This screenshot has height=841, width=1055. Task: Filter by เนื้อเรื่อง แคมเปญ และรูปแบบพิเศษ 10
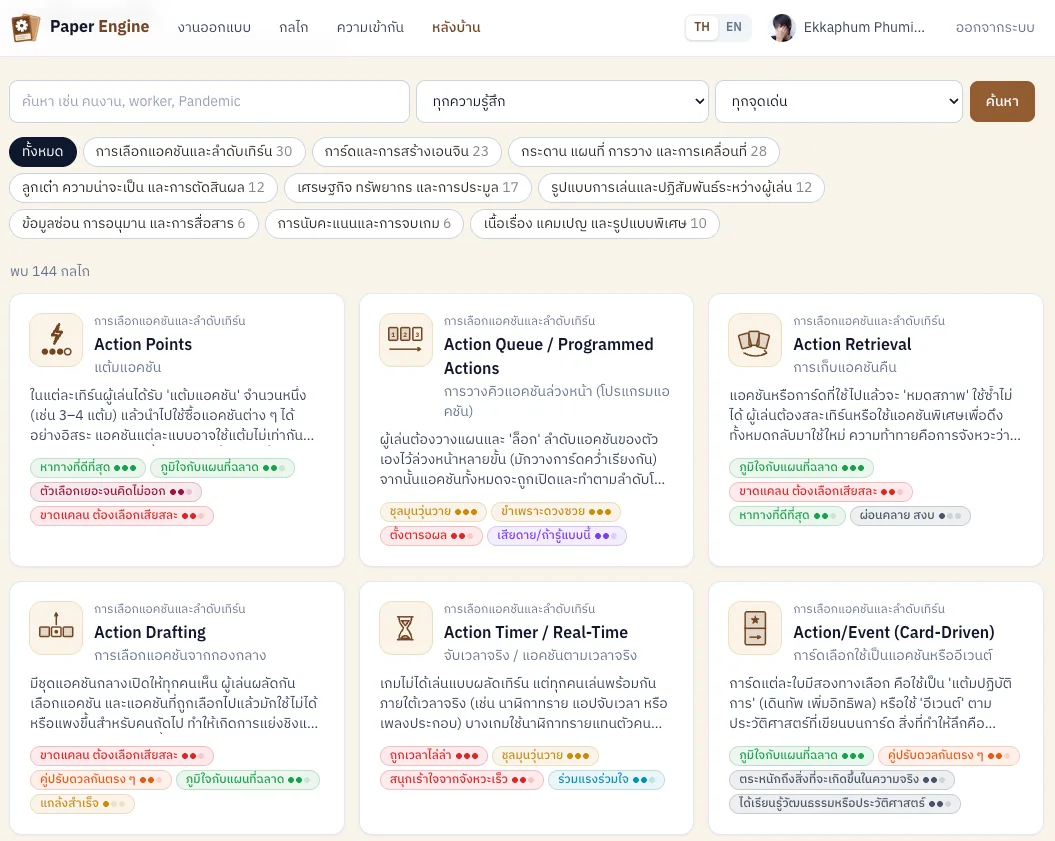[x=595, y=223]
